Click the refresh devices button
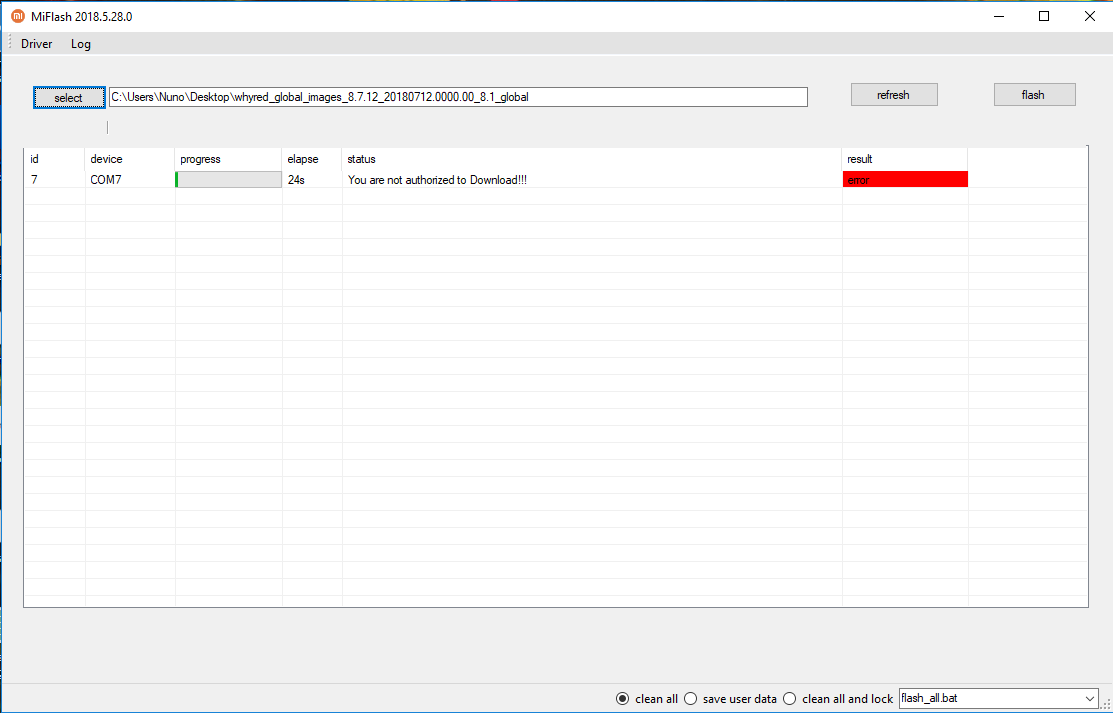 pos(894,94)
